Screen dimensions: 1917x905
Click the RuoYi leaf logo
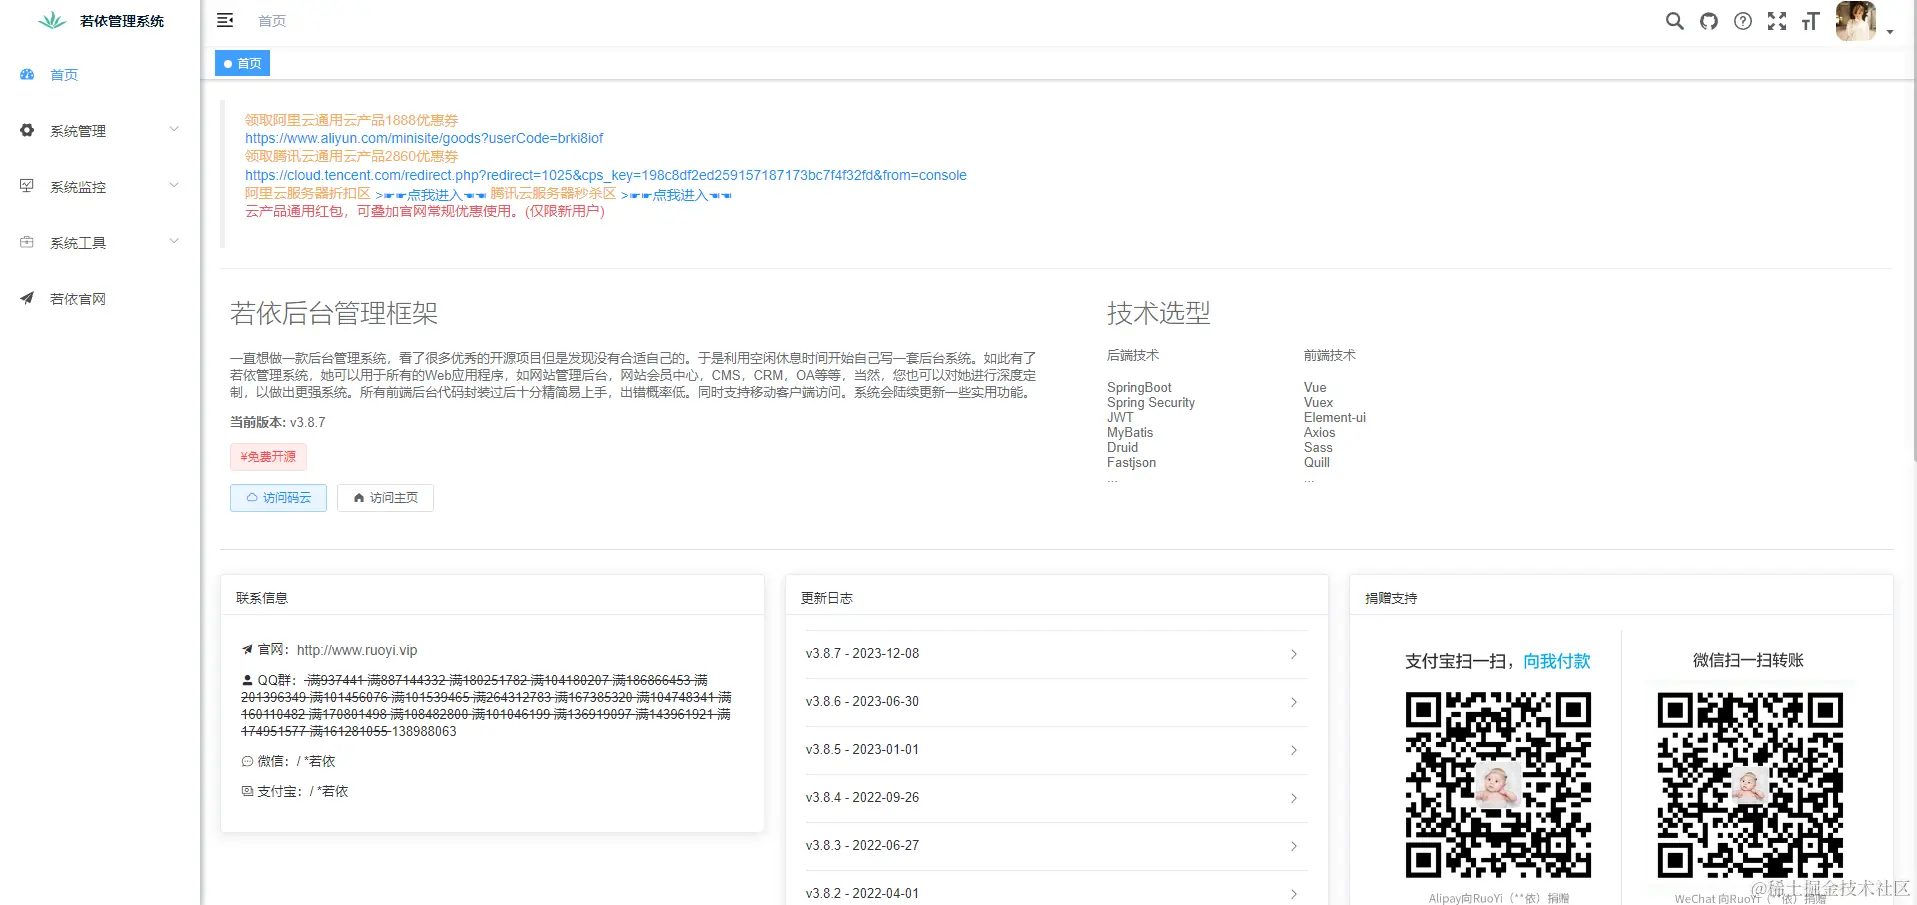(x=52, y=20)
